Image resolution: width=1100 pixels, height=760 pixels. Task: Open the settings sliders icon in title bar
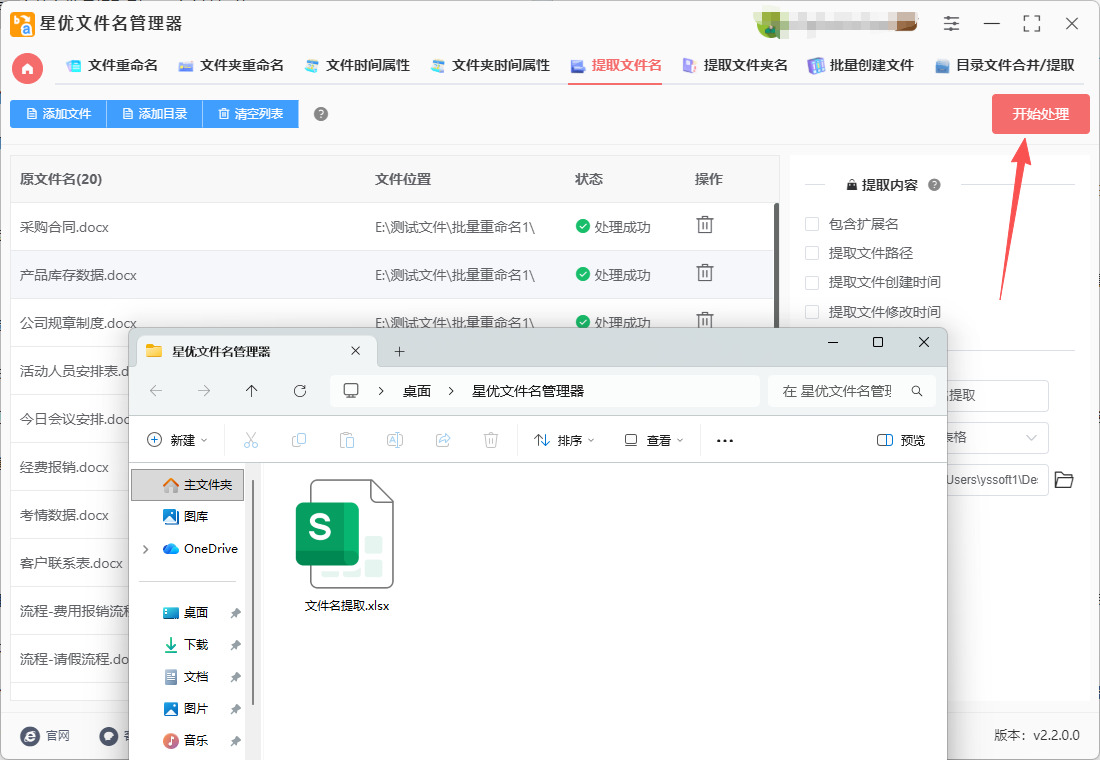coord(951,23)
